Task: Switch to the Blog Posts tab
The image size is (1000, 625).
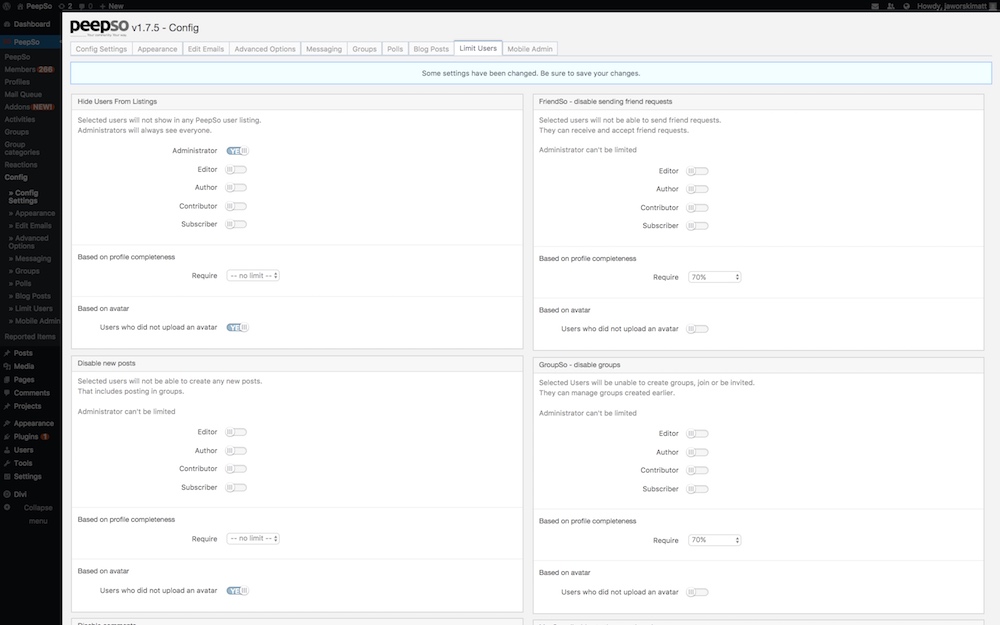Action: (431, 49)
